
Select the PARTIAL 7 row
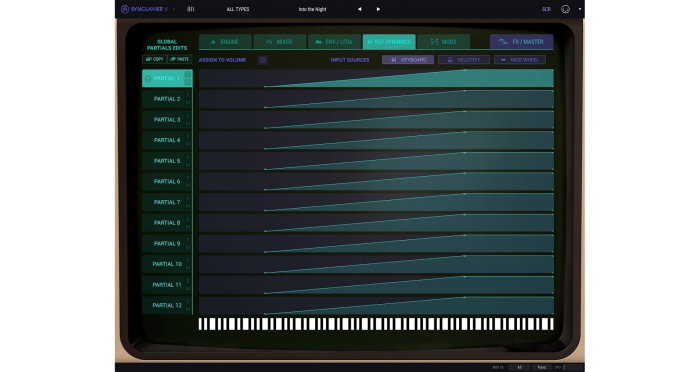(167, 202)
